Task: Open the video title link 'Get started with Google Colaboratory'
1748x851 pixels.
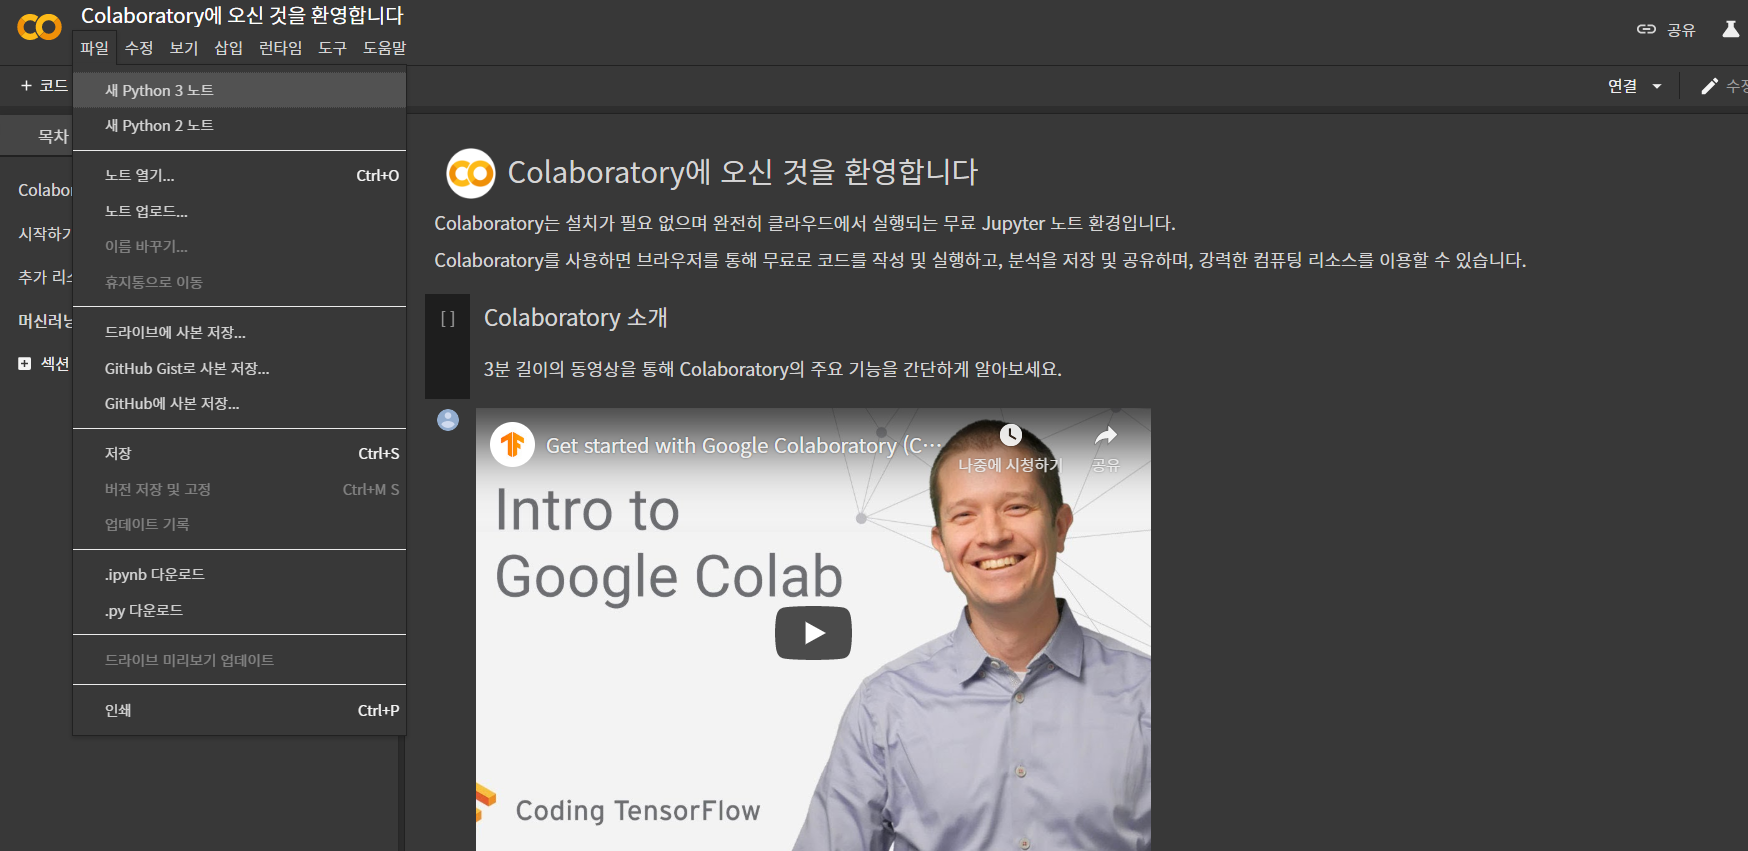Action: pos(744,445)
